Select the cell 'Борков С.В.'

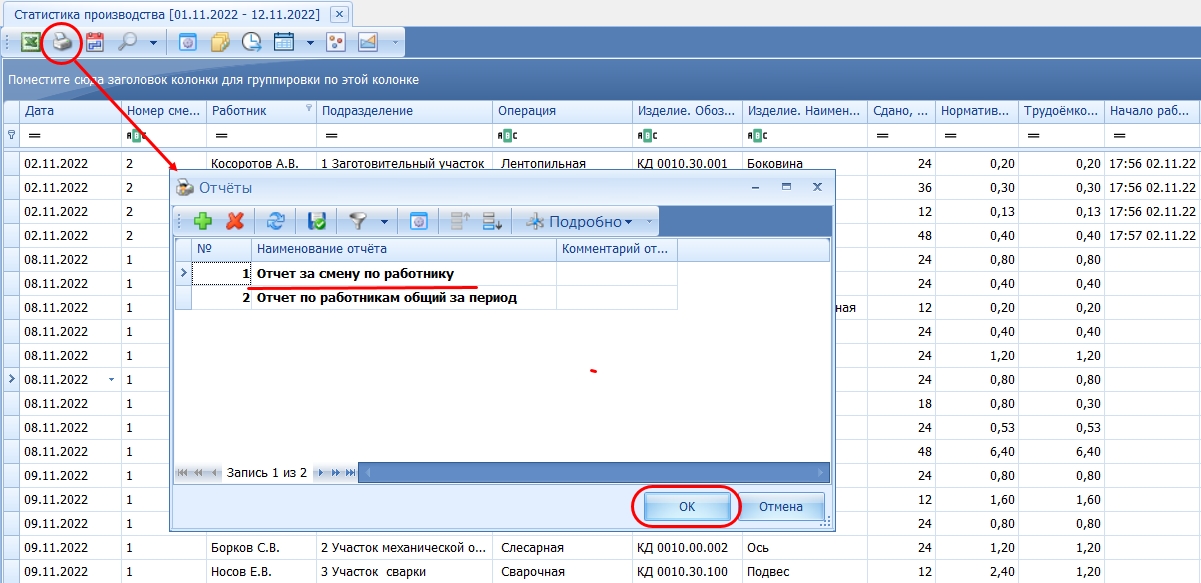[x=262, y=547]
